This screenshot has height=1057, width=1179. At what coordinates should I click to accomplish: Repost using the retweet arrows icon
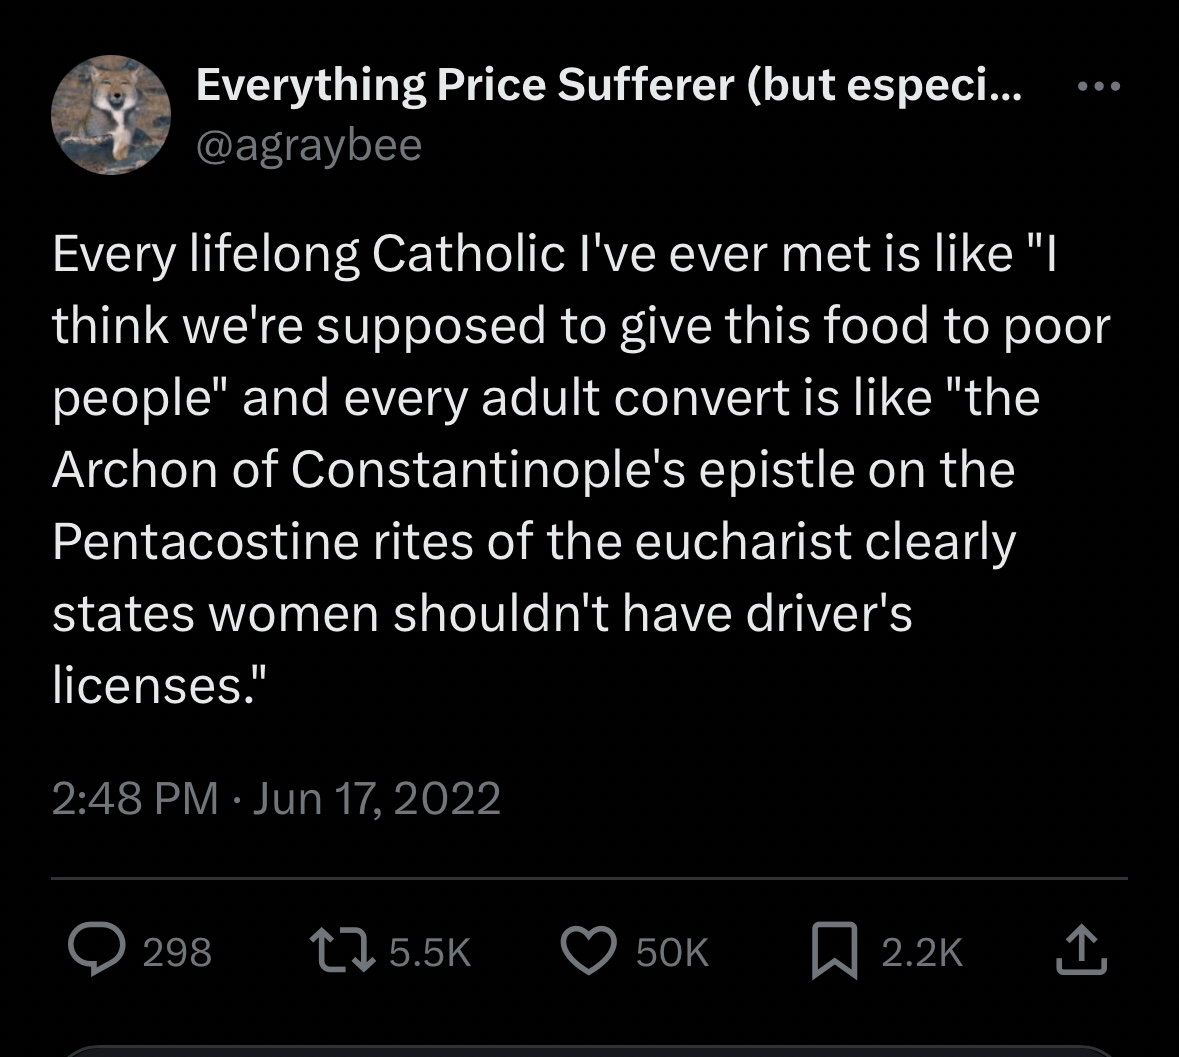335,951
